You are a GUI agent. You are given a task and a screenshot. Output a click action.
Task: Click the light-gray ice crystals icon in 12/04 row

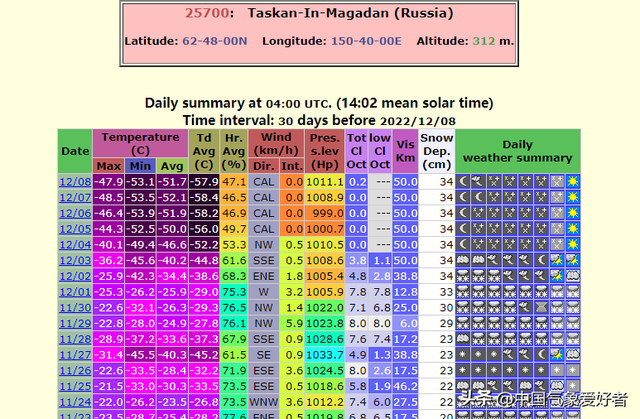557,244
